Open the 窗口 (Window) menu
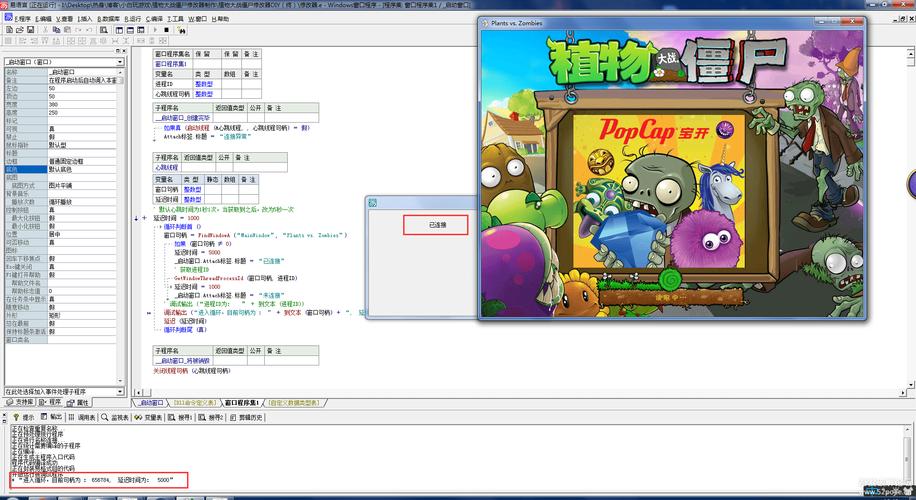This screenshot has width=916, height=500. (x=197, y=19)
